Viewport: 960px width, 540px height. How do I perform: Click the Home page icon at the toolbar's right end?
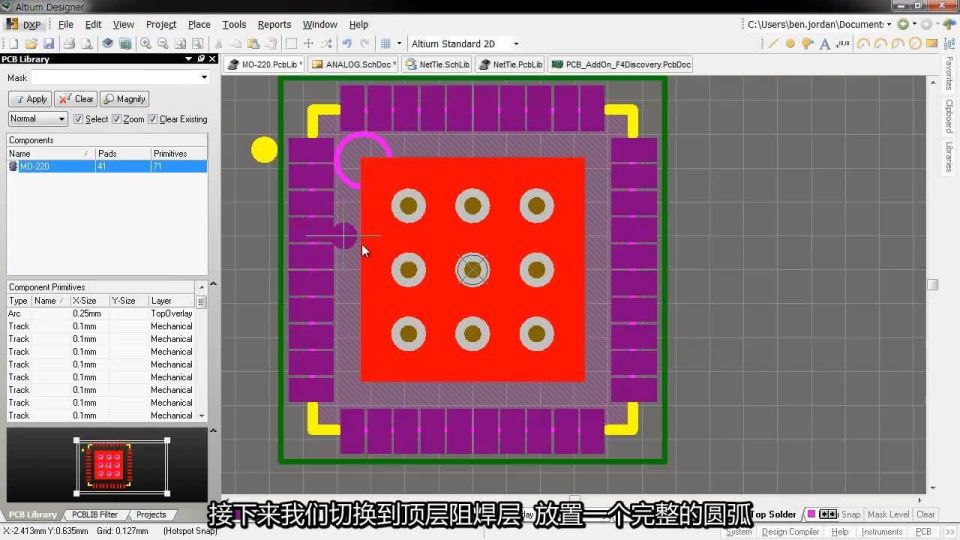point(949,24)
